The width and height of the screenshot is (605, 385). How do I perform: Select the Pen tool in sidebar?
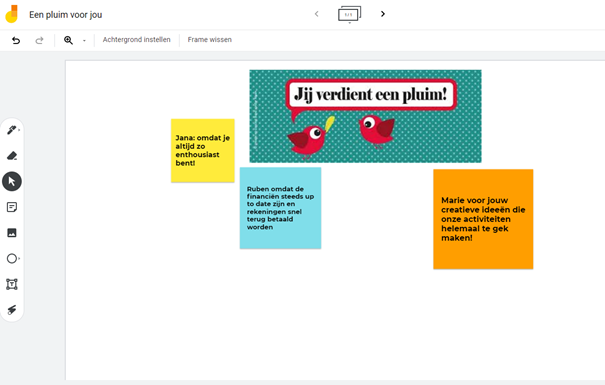pyautogui.click(x=12, y=130)
